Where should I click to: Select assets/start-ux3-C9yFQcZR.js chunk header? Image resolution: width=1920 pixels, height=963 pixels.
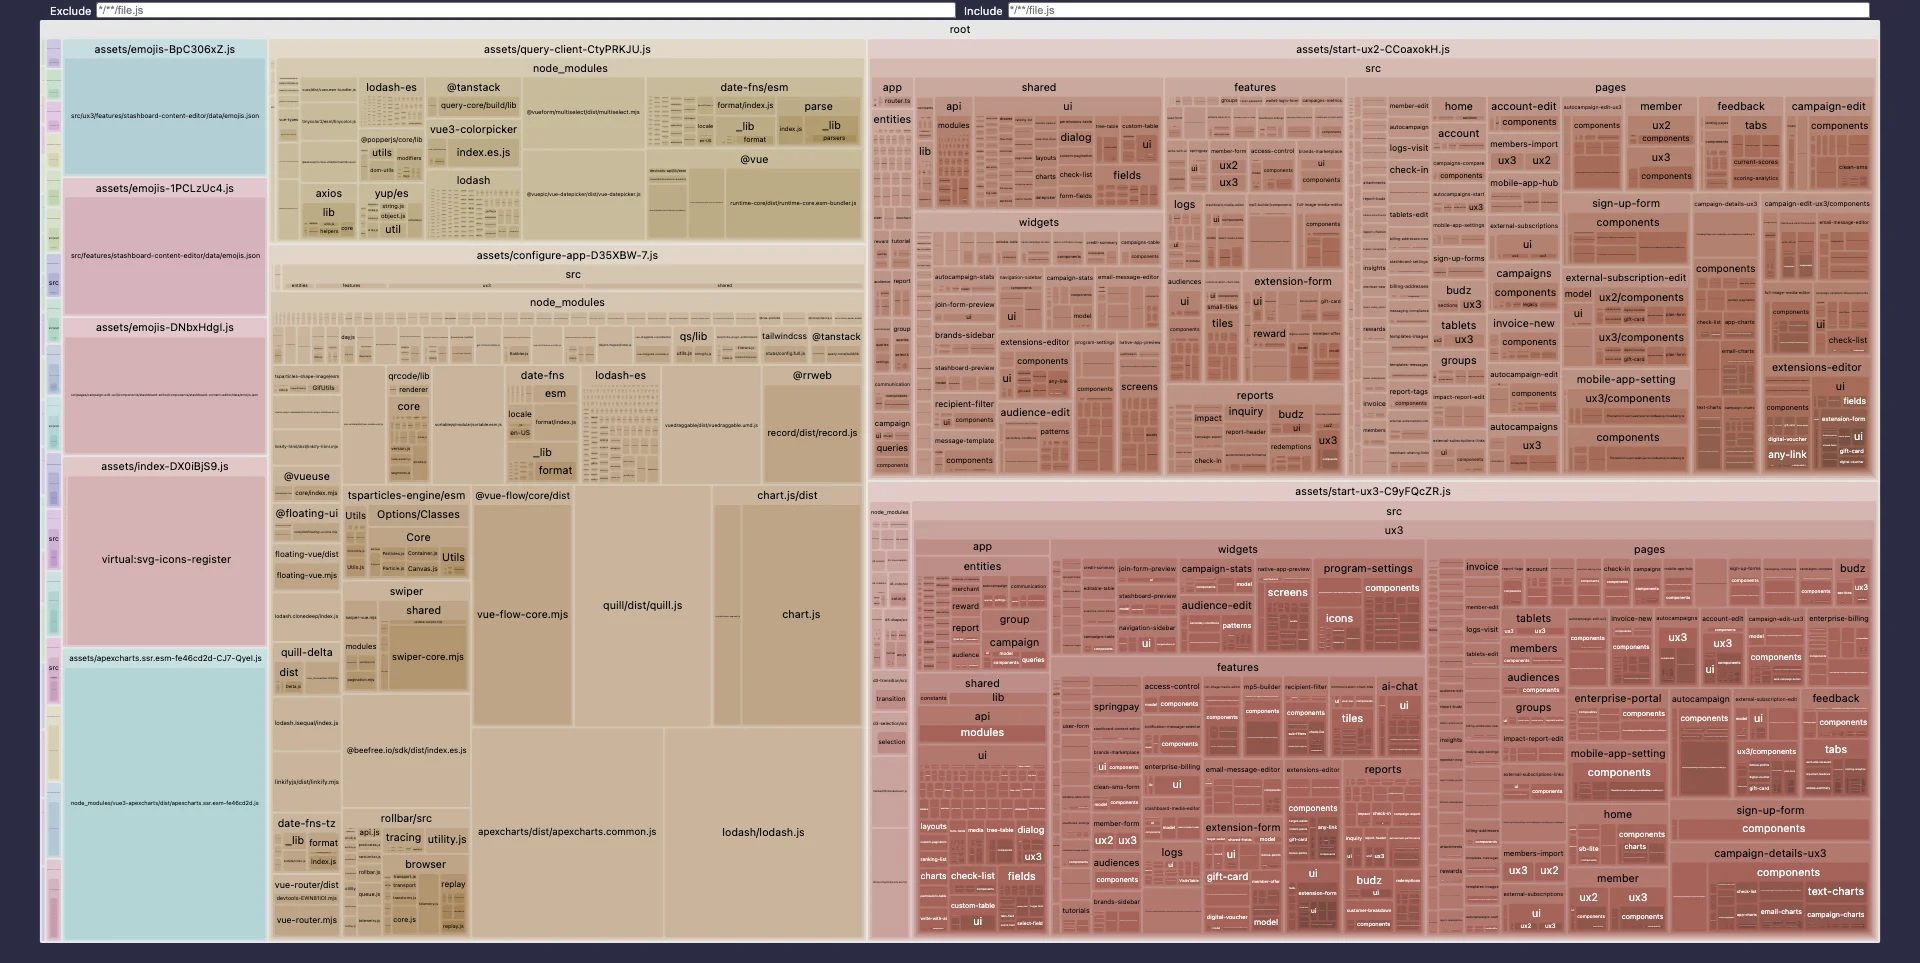point(1372,491)
